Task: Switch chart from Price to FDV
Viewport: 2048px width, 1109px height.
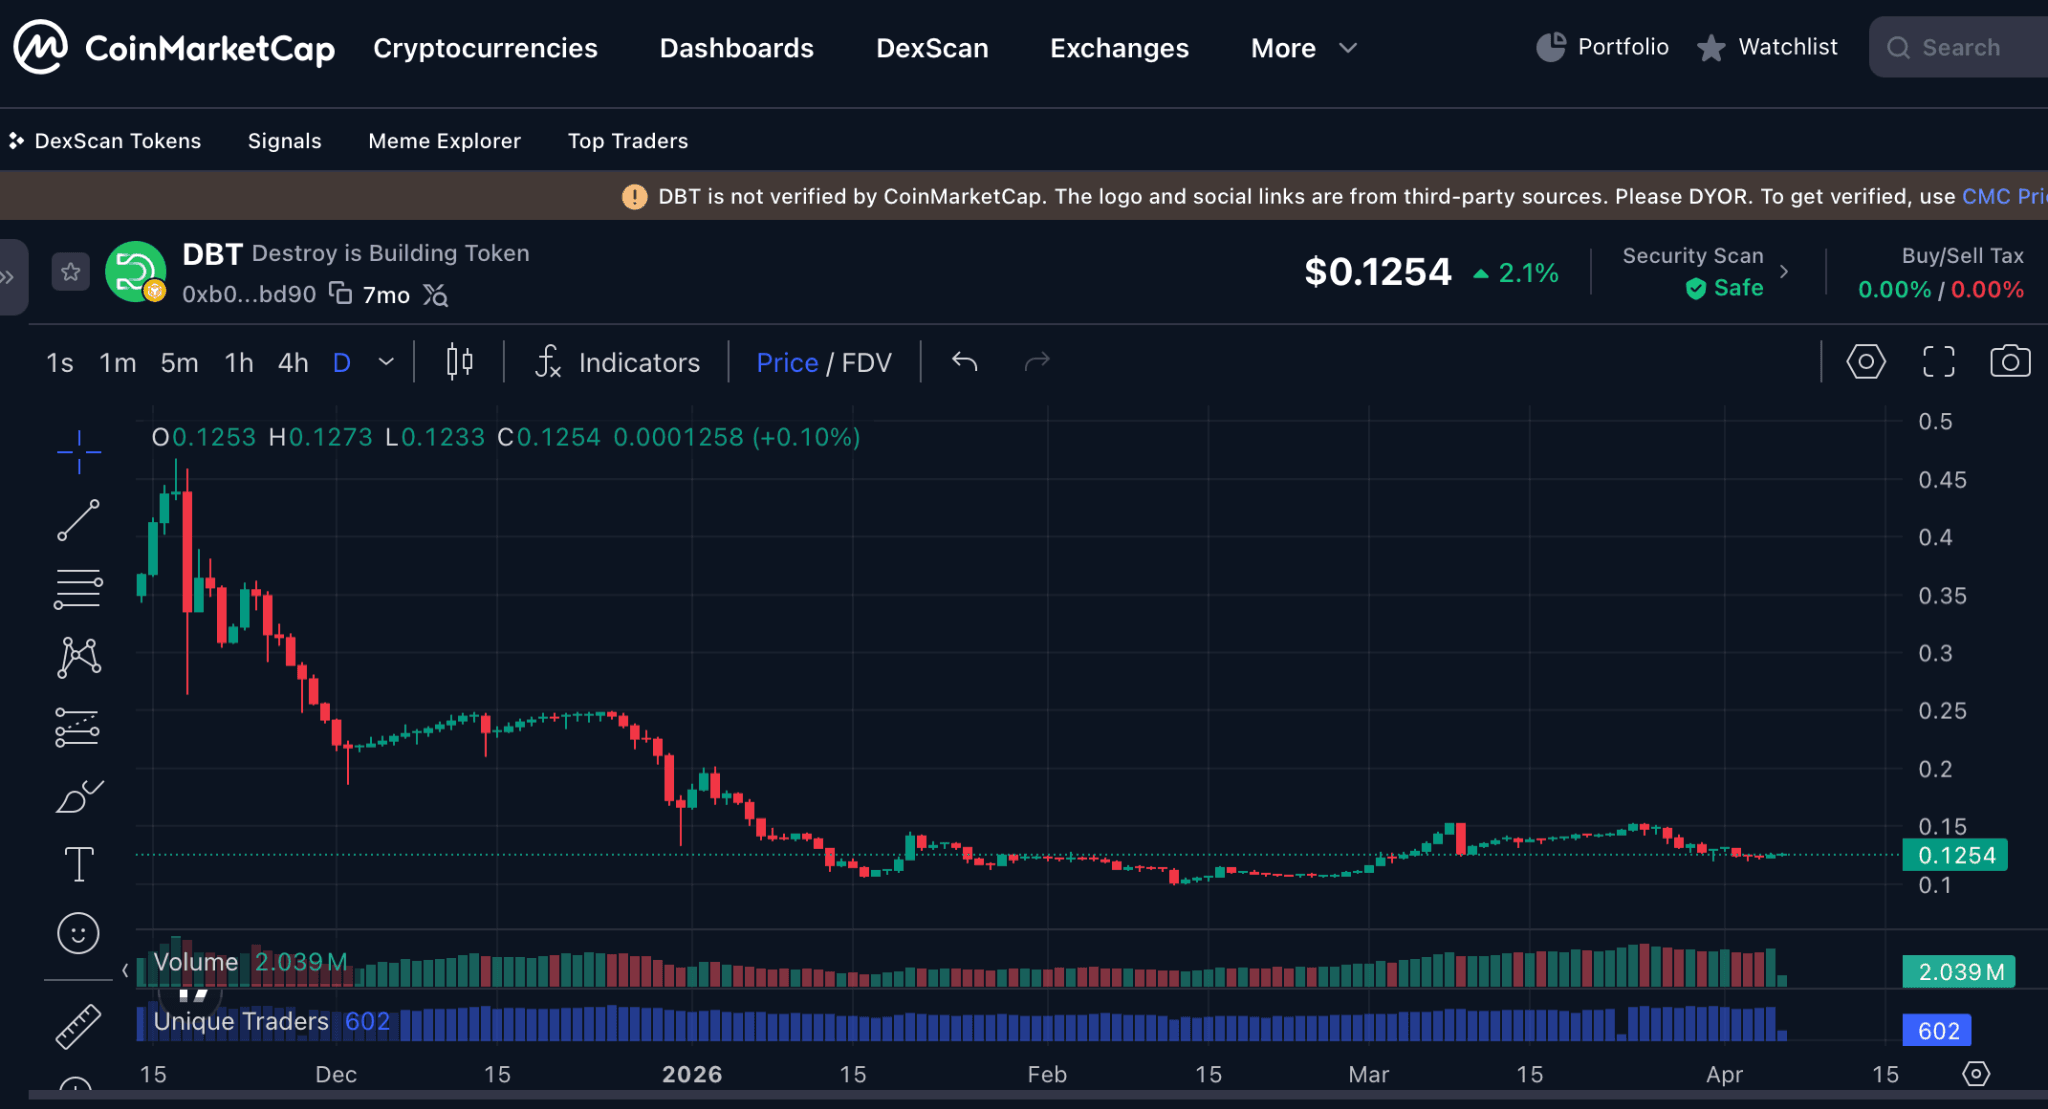Action: [x=866, y=362]
